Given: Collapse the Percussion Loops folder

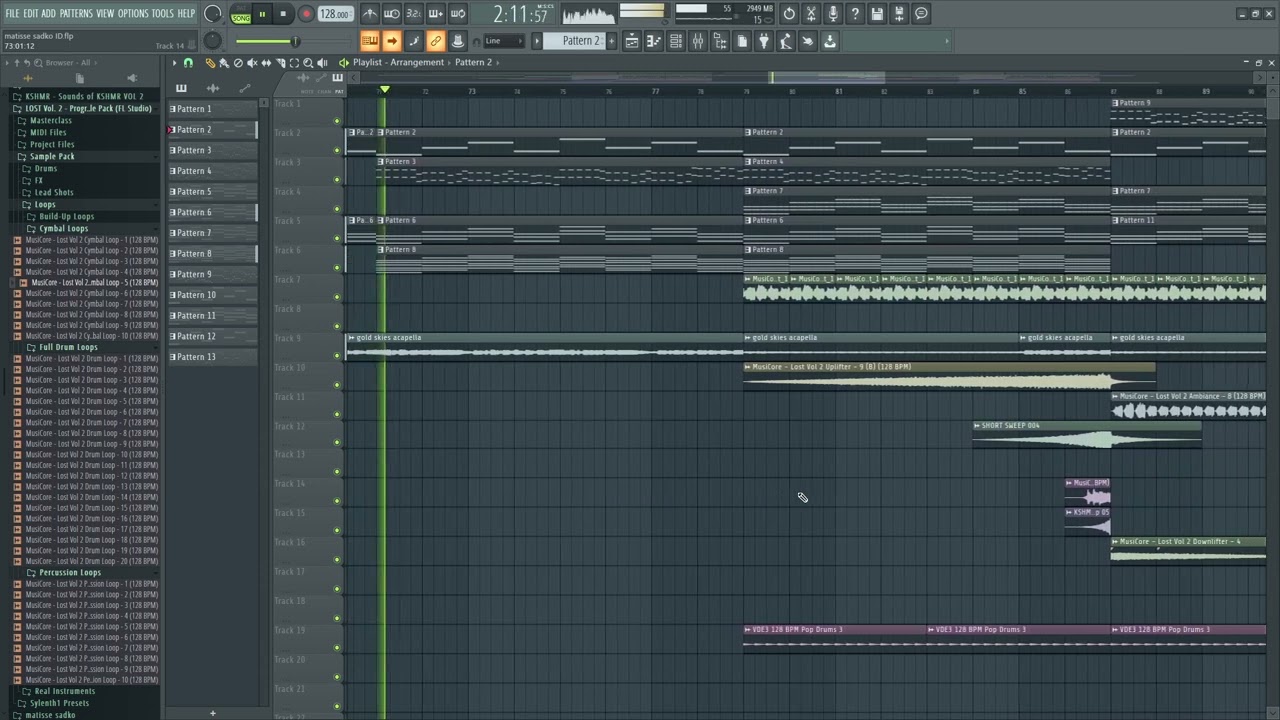Looking at the screenshot, I should pyautogui.click(x=69, y=573).
